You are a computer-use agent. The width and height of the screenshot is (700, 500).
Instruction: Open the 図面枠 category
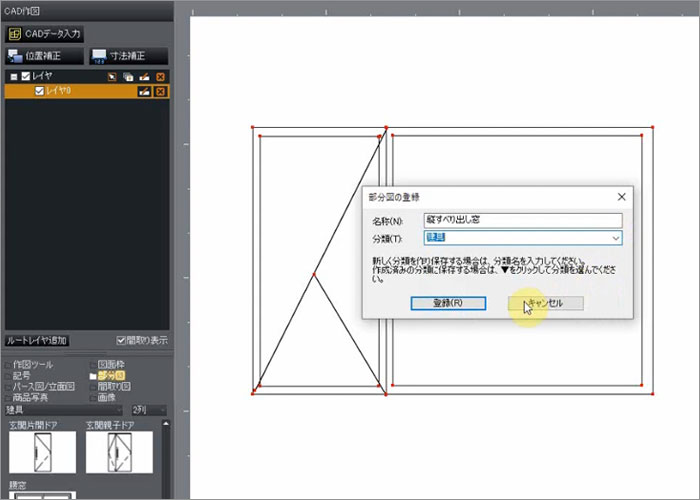tap(107, 365)
